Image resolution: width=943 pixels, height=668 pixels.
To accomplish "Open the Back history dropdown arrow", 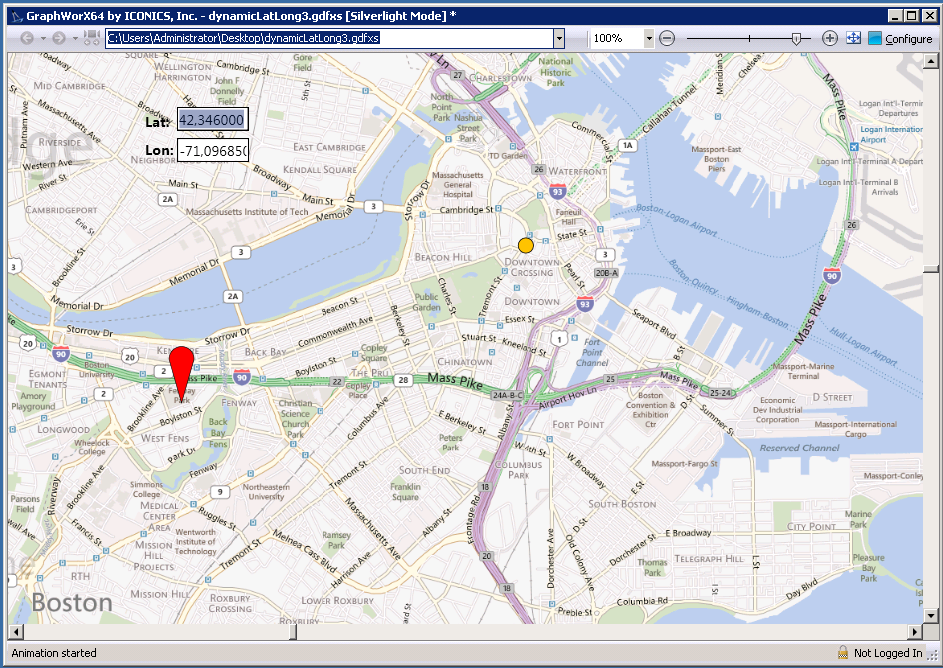I will coord(43,38).
